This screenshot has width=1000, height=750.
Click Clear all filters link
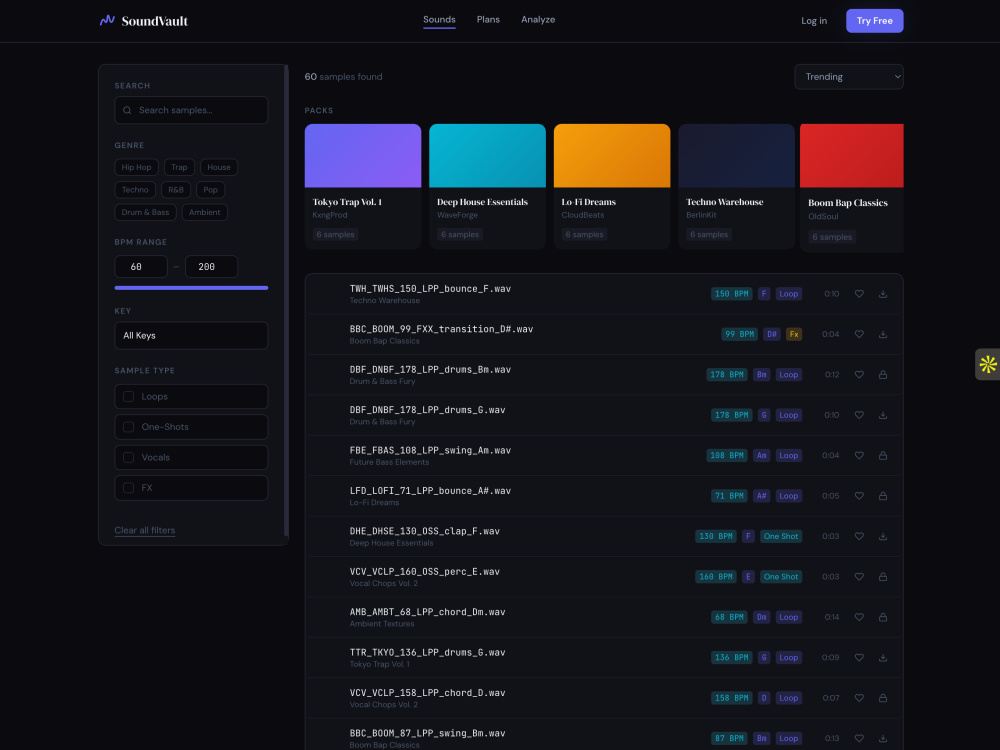(x=145, y=530)
